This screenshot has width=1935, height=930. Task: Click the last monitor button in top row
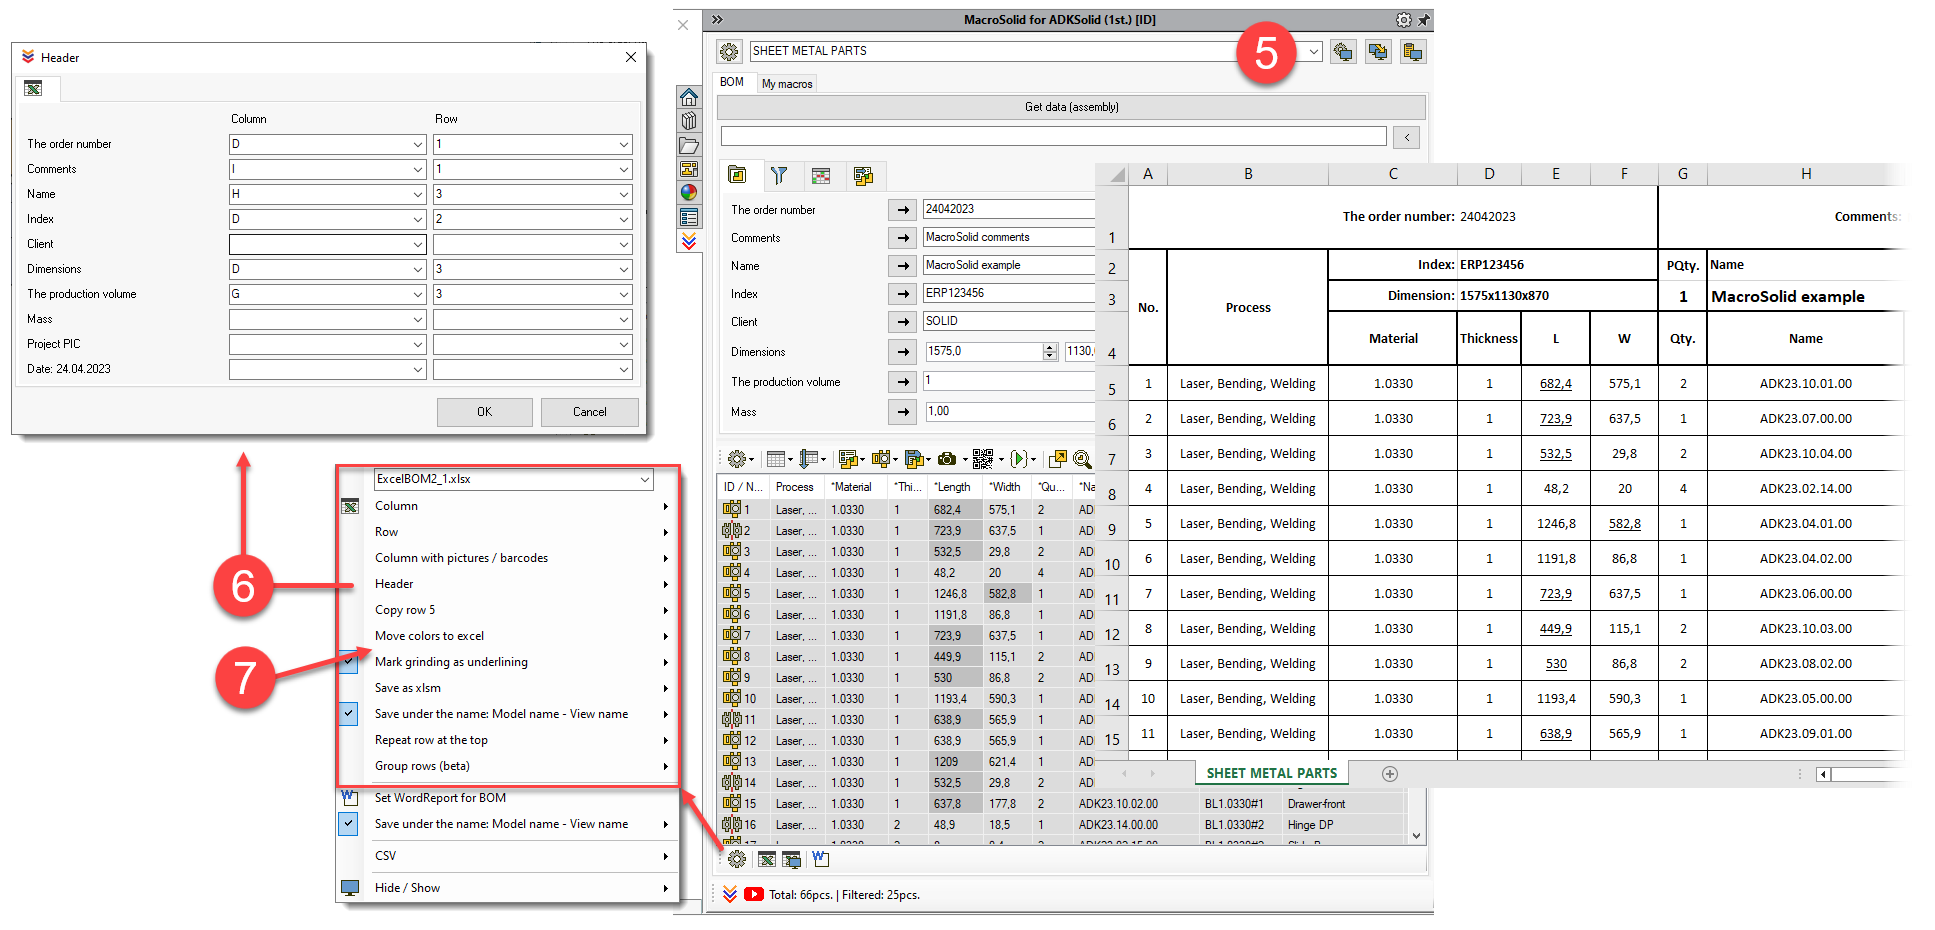pos(1413,52)
